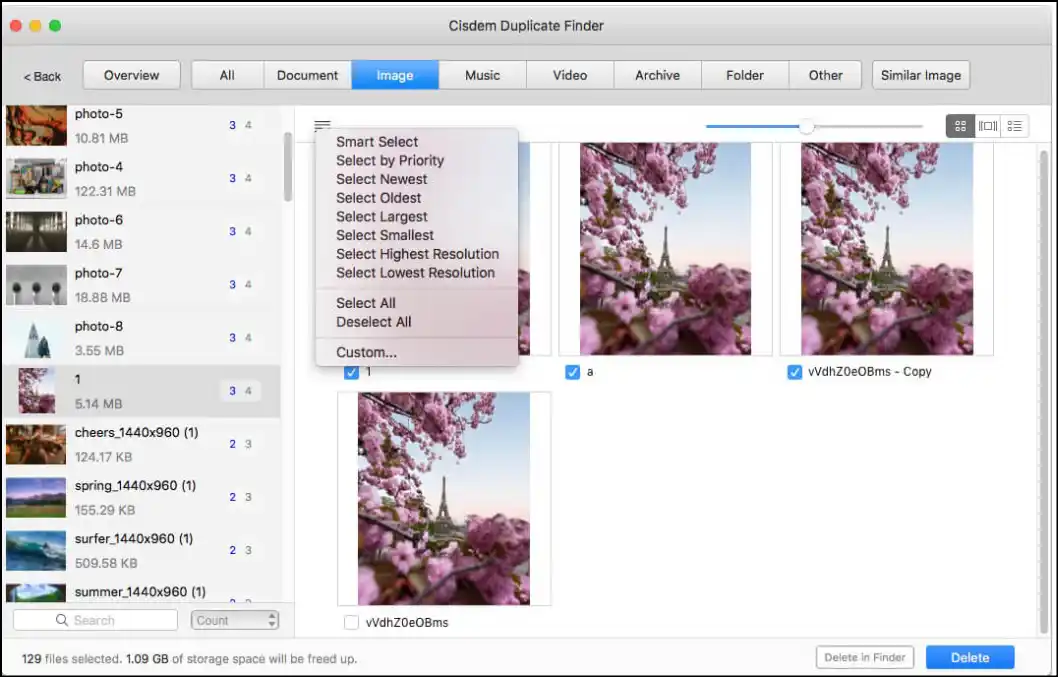The height and width of the screenshot is (677, 1058).
Task: Click the Delete in Finder button
Action: 864,657
